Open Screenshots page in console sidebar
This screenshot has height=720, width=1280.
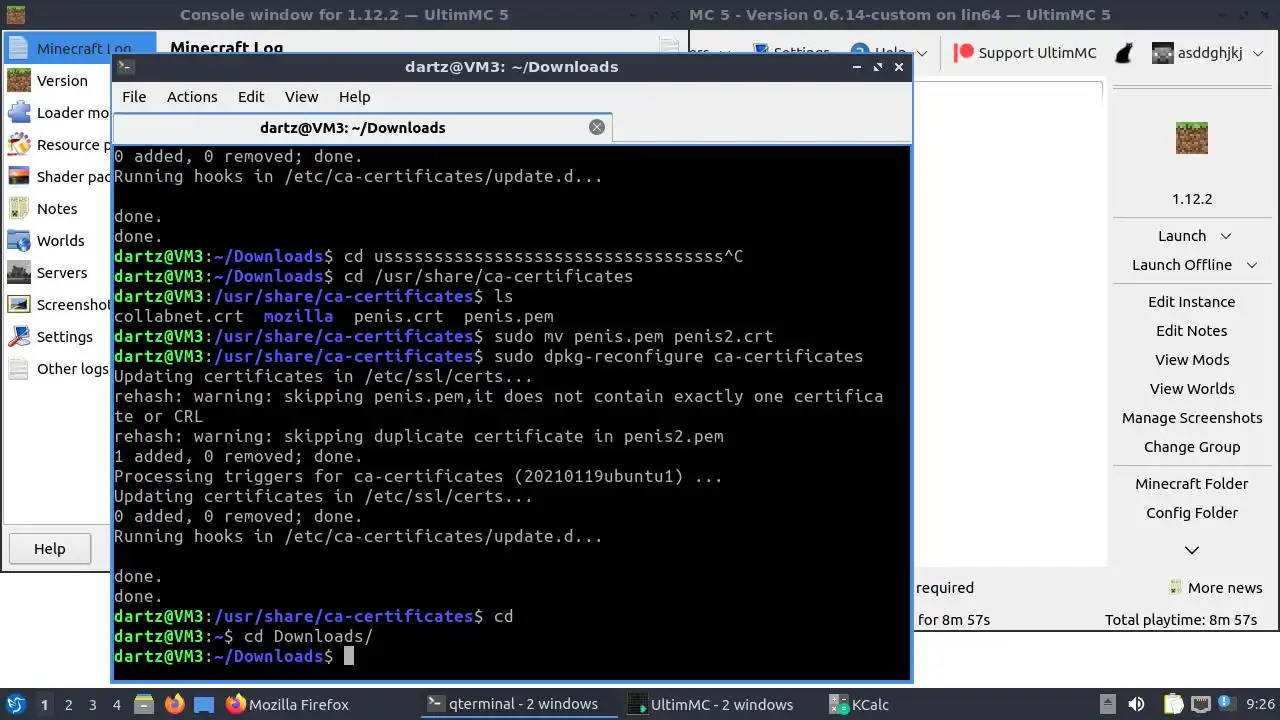click(58, 305)
